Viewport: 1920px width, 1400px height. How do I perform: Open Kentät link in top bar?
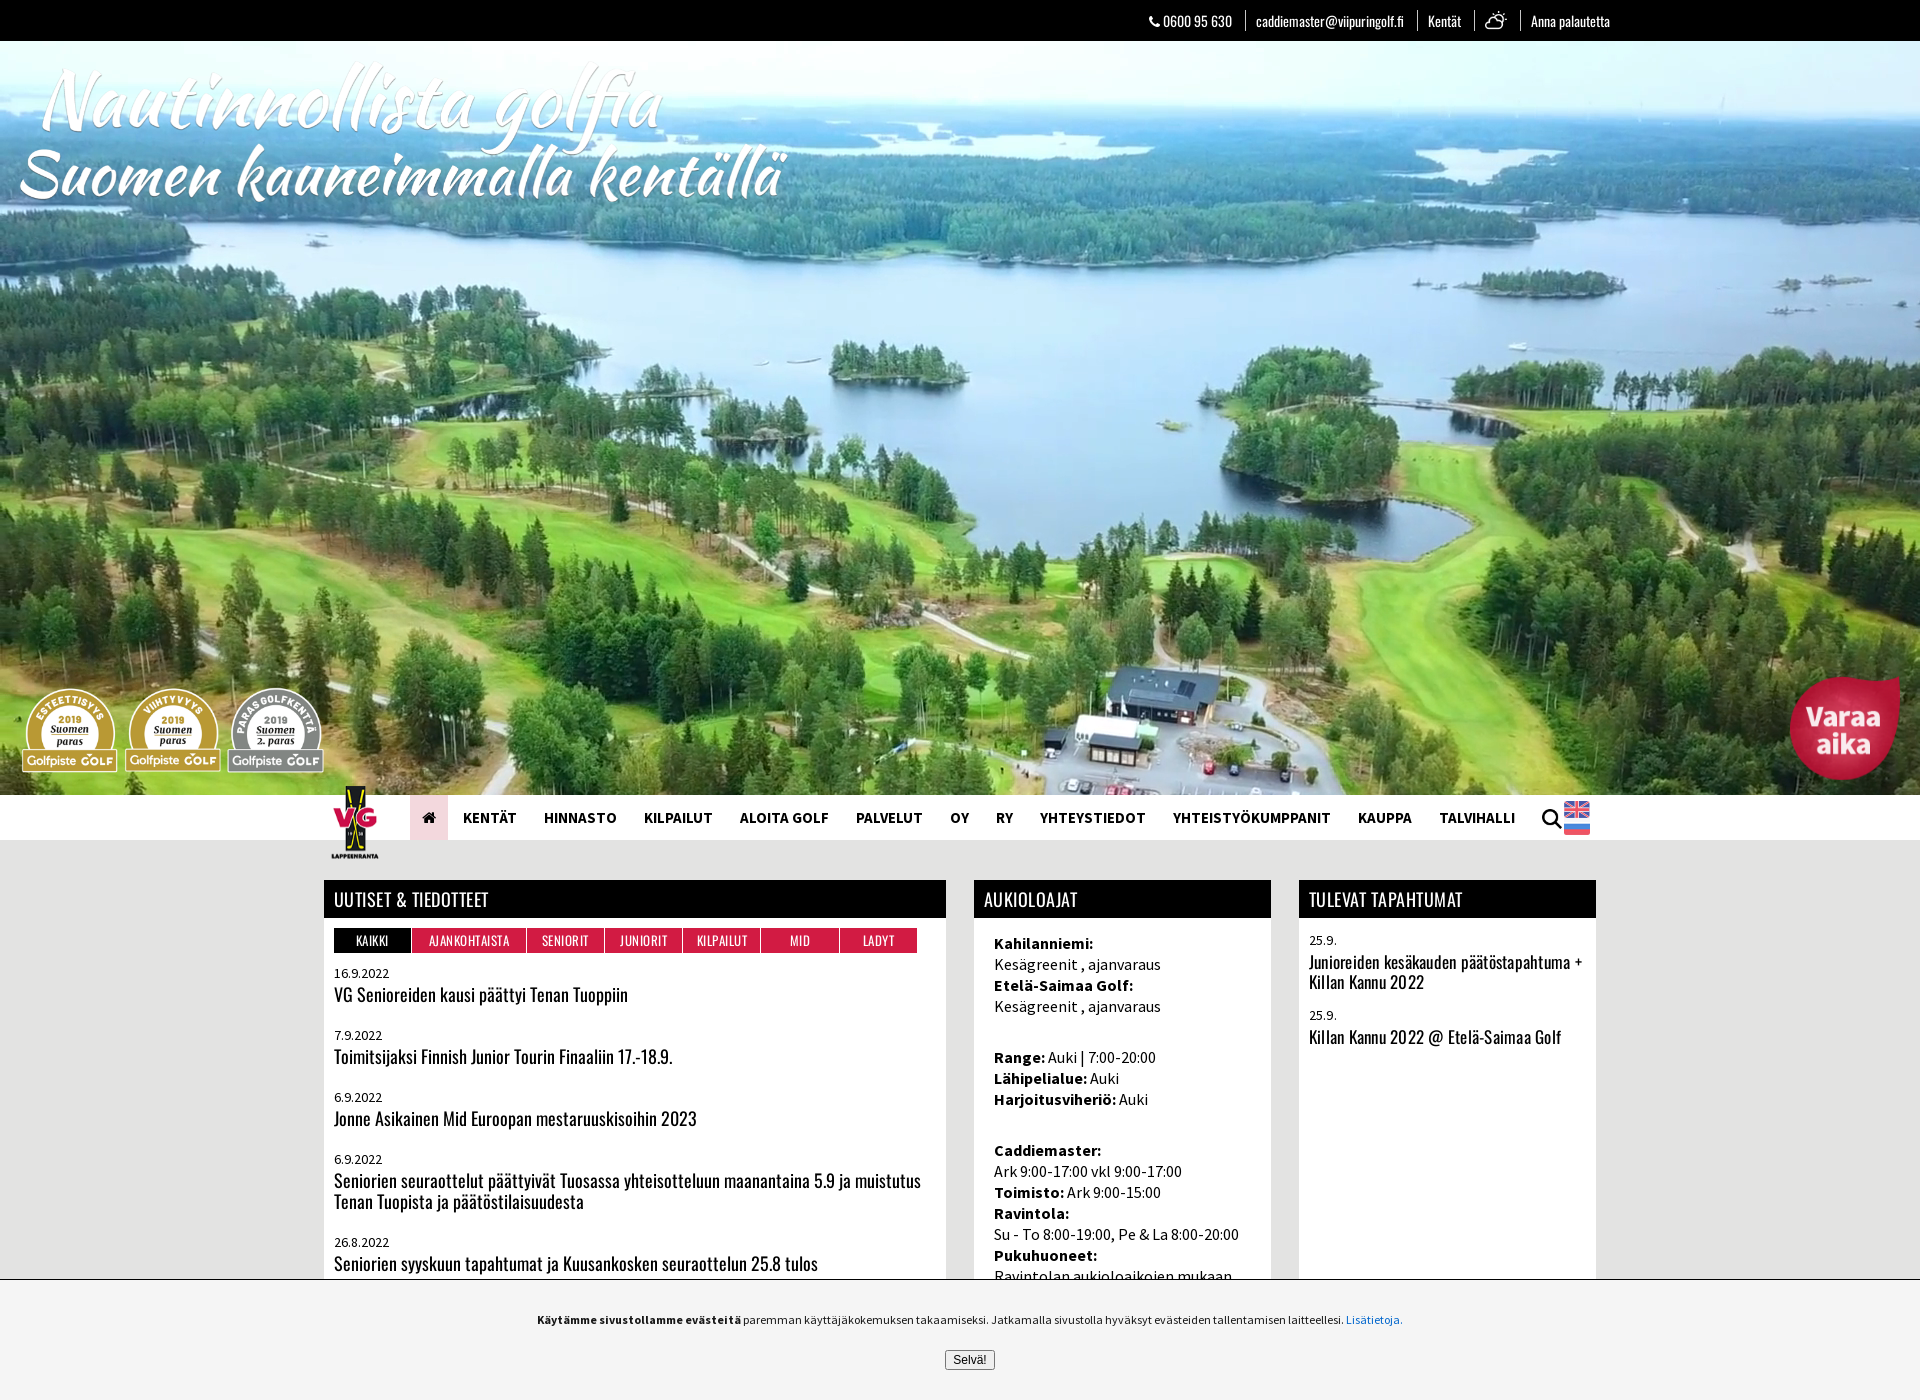pyautogui.click(x=1444, y=21)
